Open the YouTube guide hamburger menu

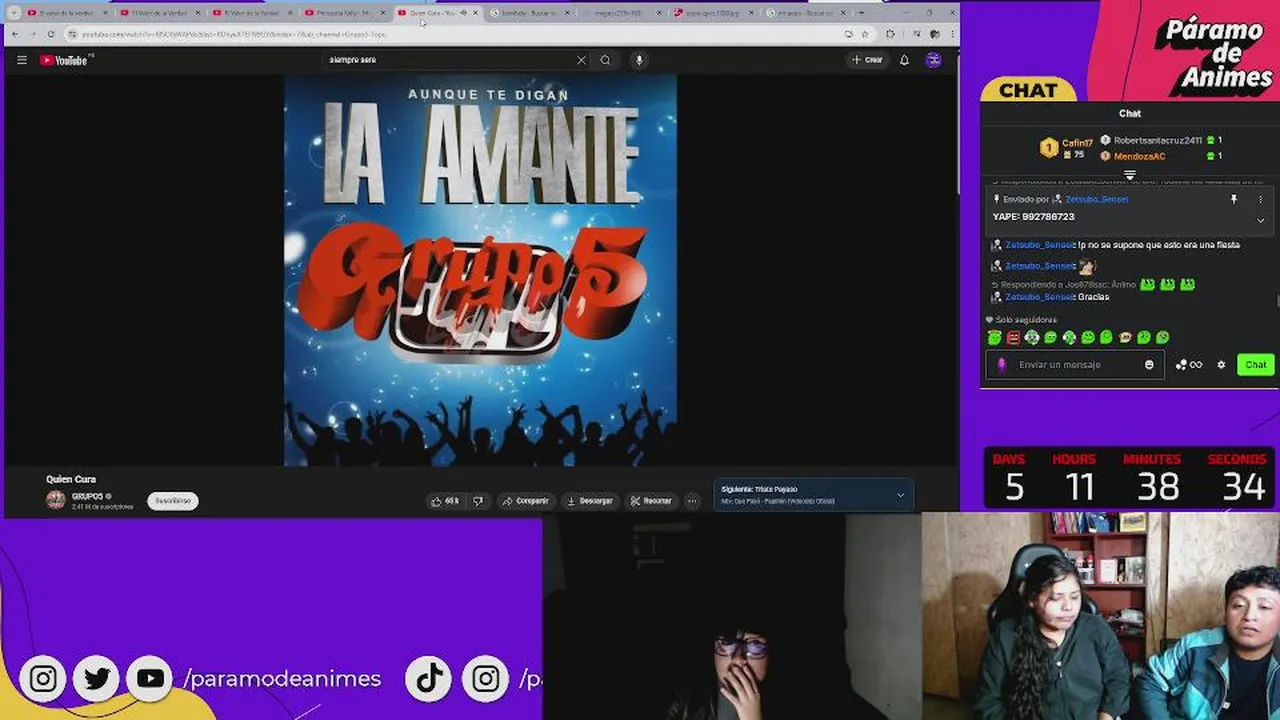pos(22,60)
